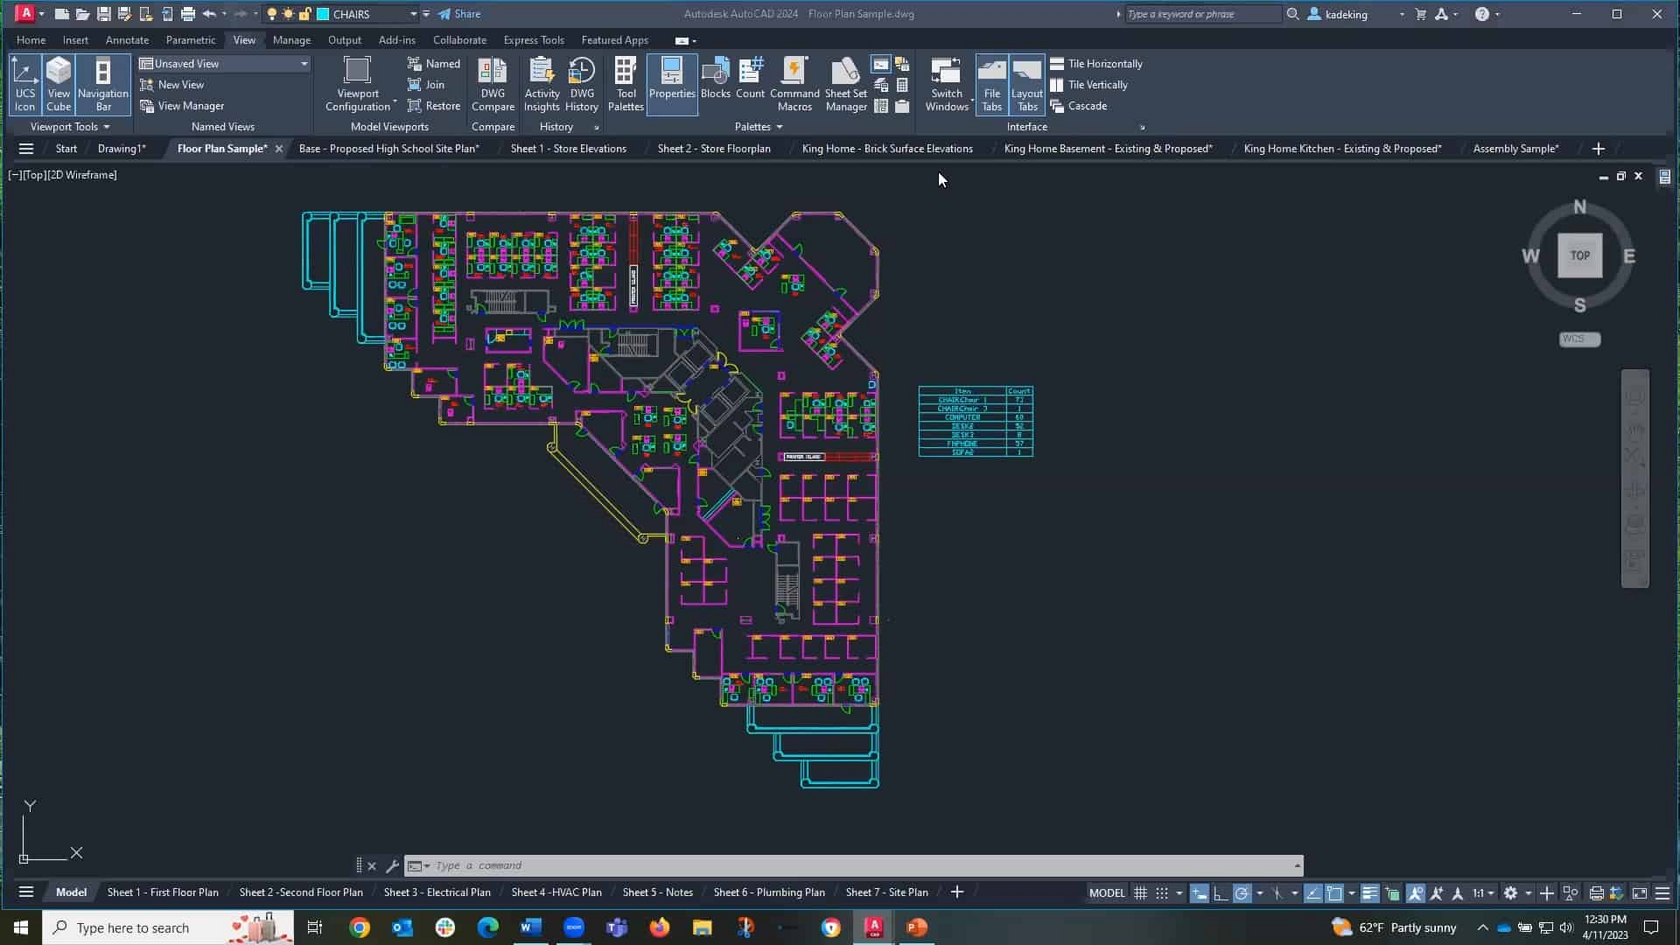Open status bar Customization menu icon
This screenshot has height=945, width=1680.
click(x=1663, y=893)
